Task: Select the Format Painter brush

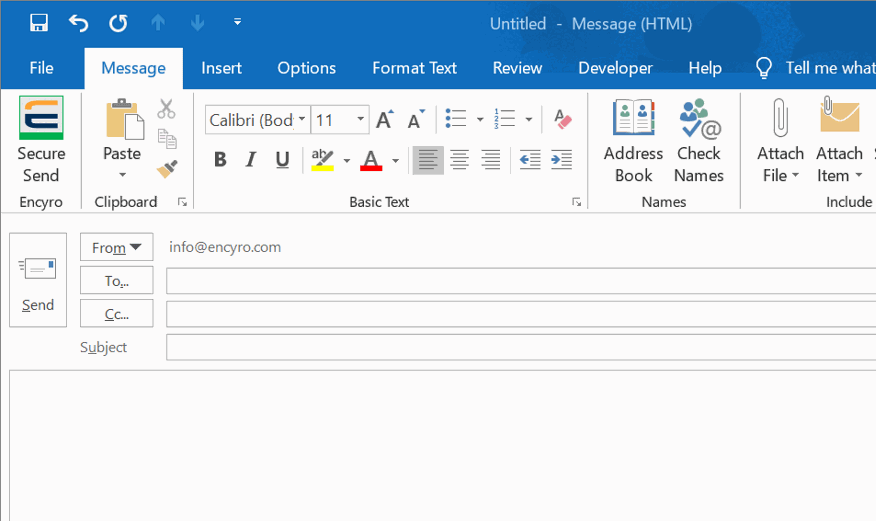Action: (166, 169)
